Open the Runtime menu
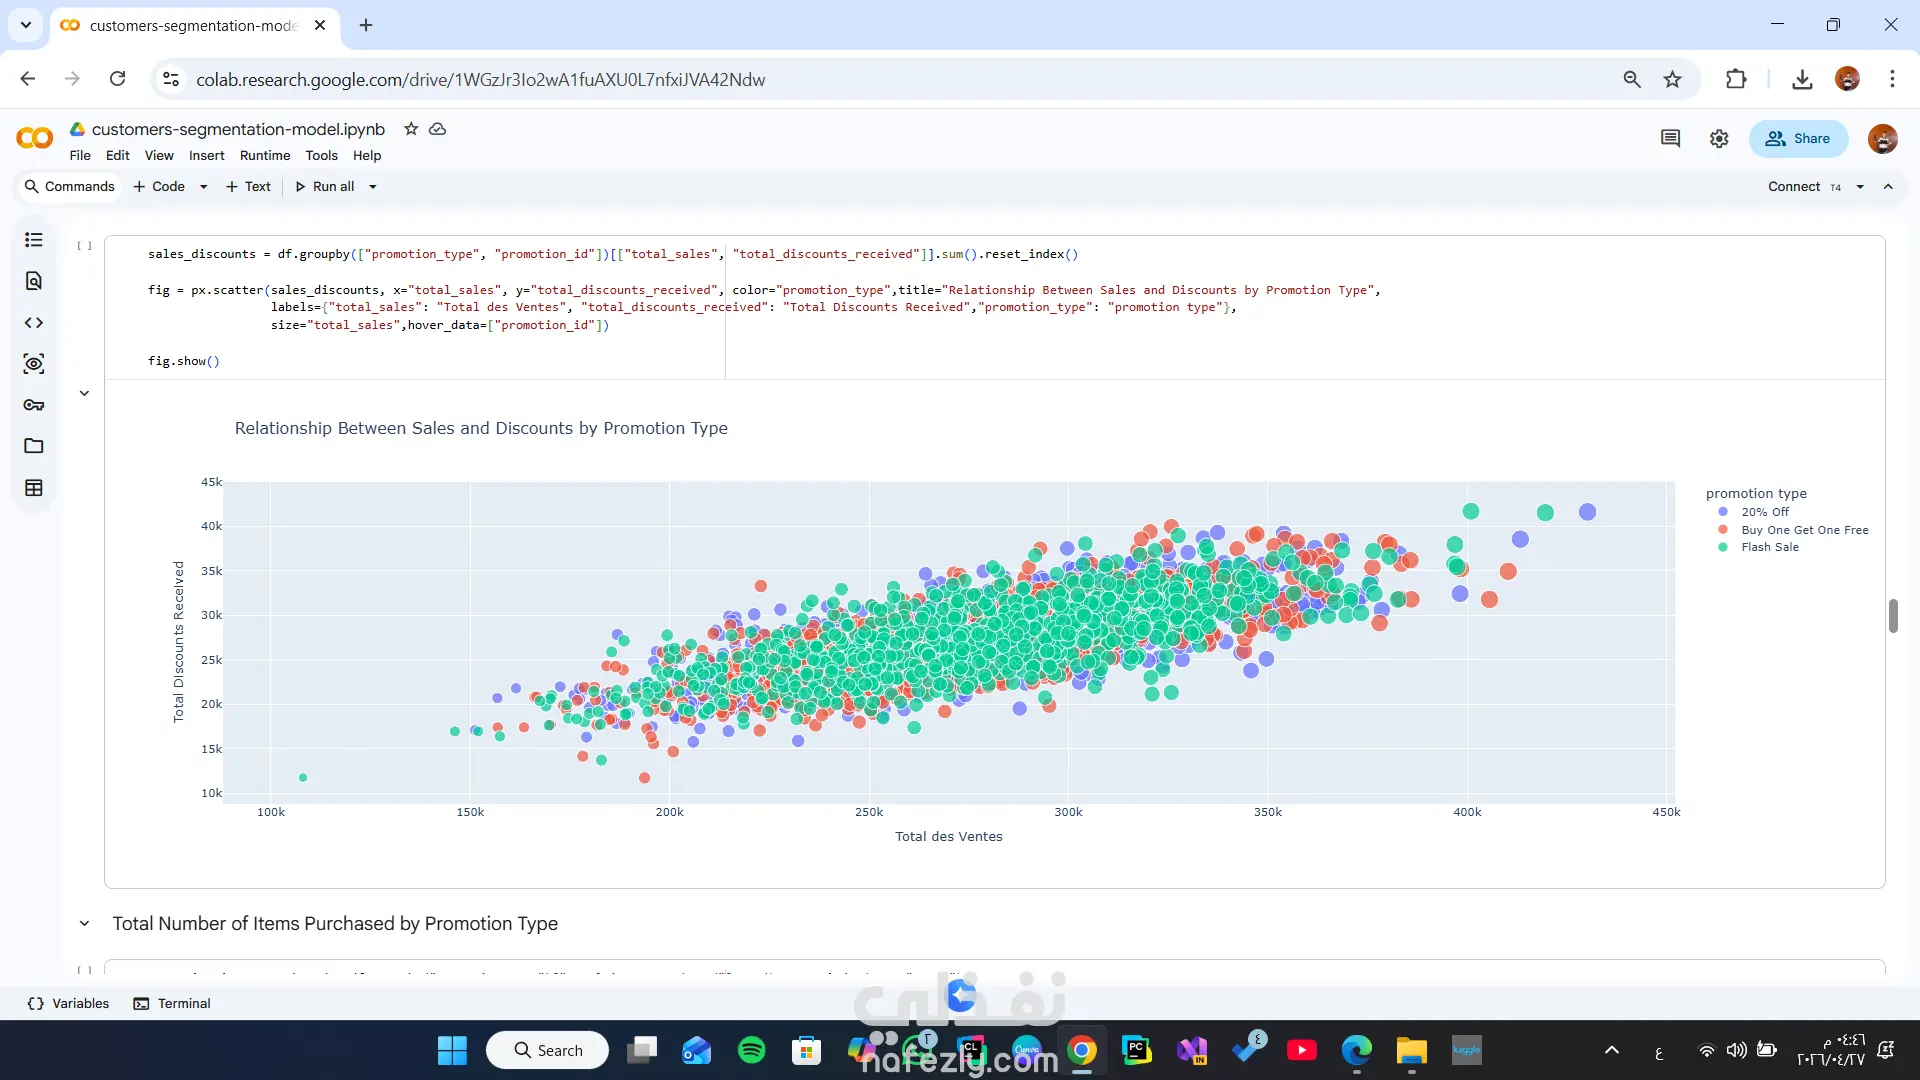Viewport: 1920px width, 1080px height. pos(265,156)
